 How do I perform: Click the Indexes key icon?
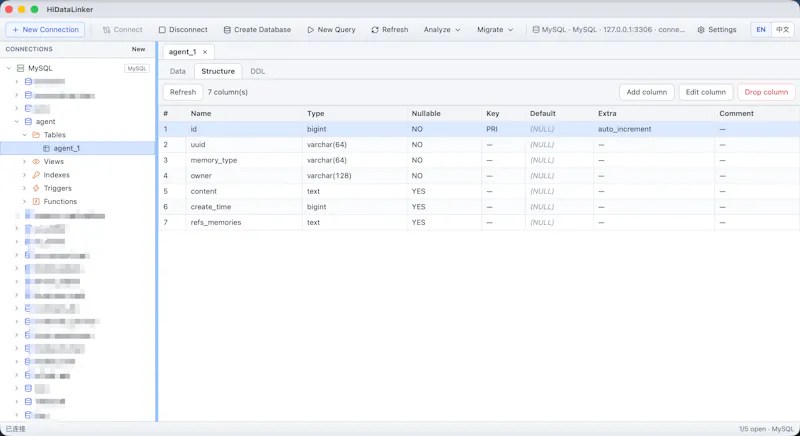36,174
